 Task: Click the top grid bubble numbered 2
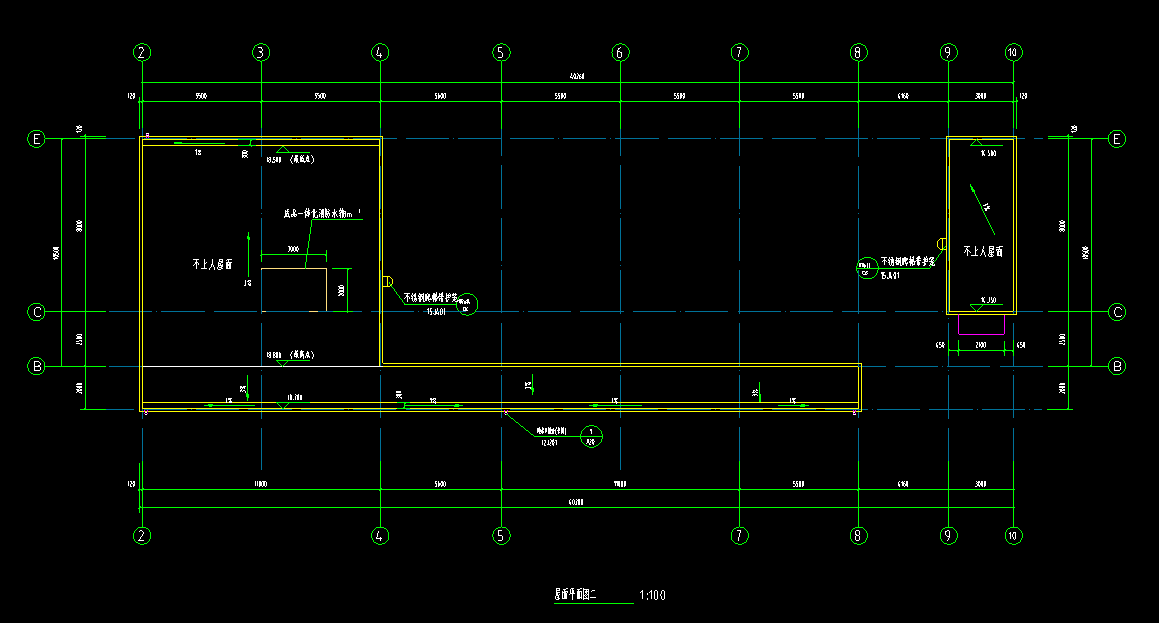(143, 52)
